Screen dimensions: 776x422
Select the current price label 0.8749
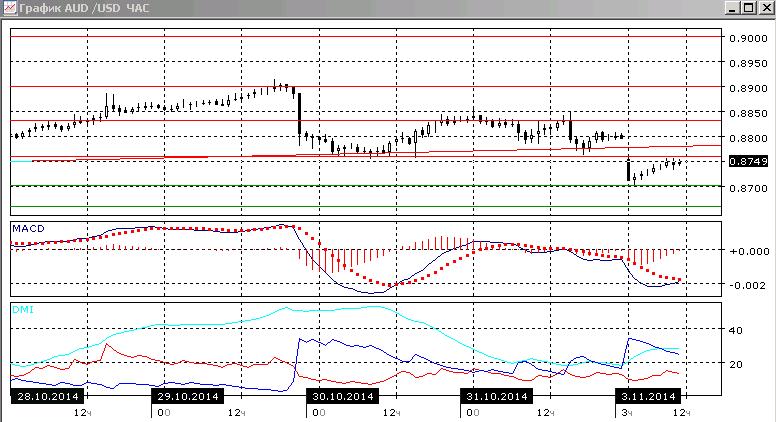coord(748,161)
